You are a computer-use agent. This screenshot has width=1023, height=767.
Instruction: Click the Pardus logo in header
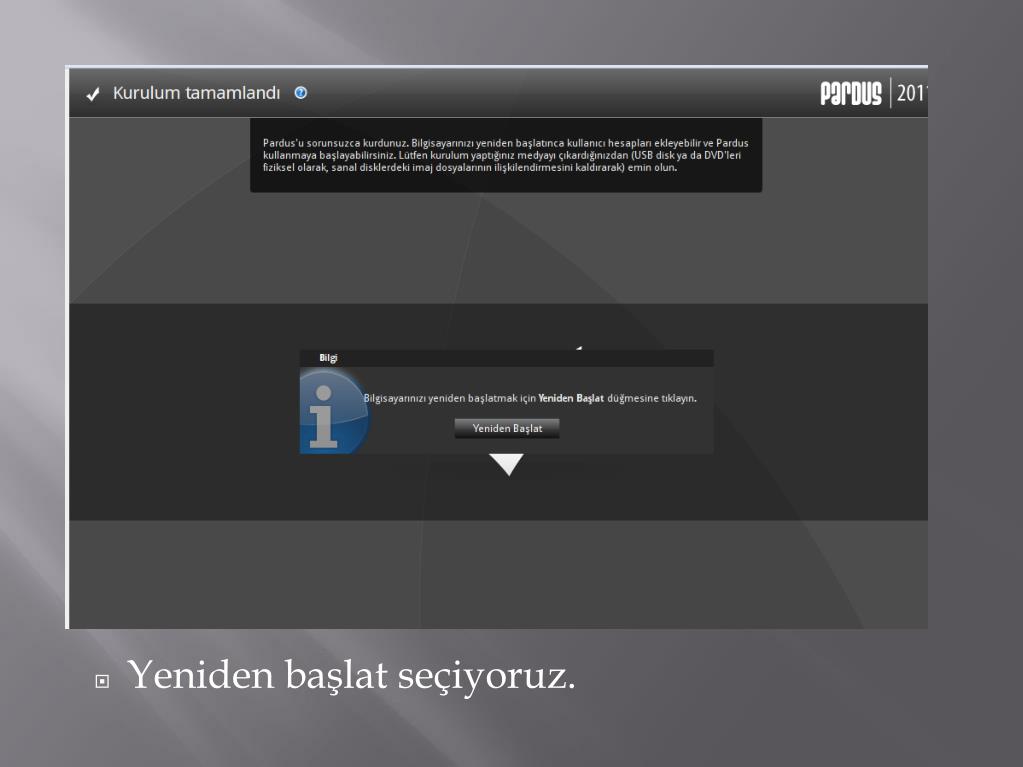pyautogui.click(x=851, y=93)
